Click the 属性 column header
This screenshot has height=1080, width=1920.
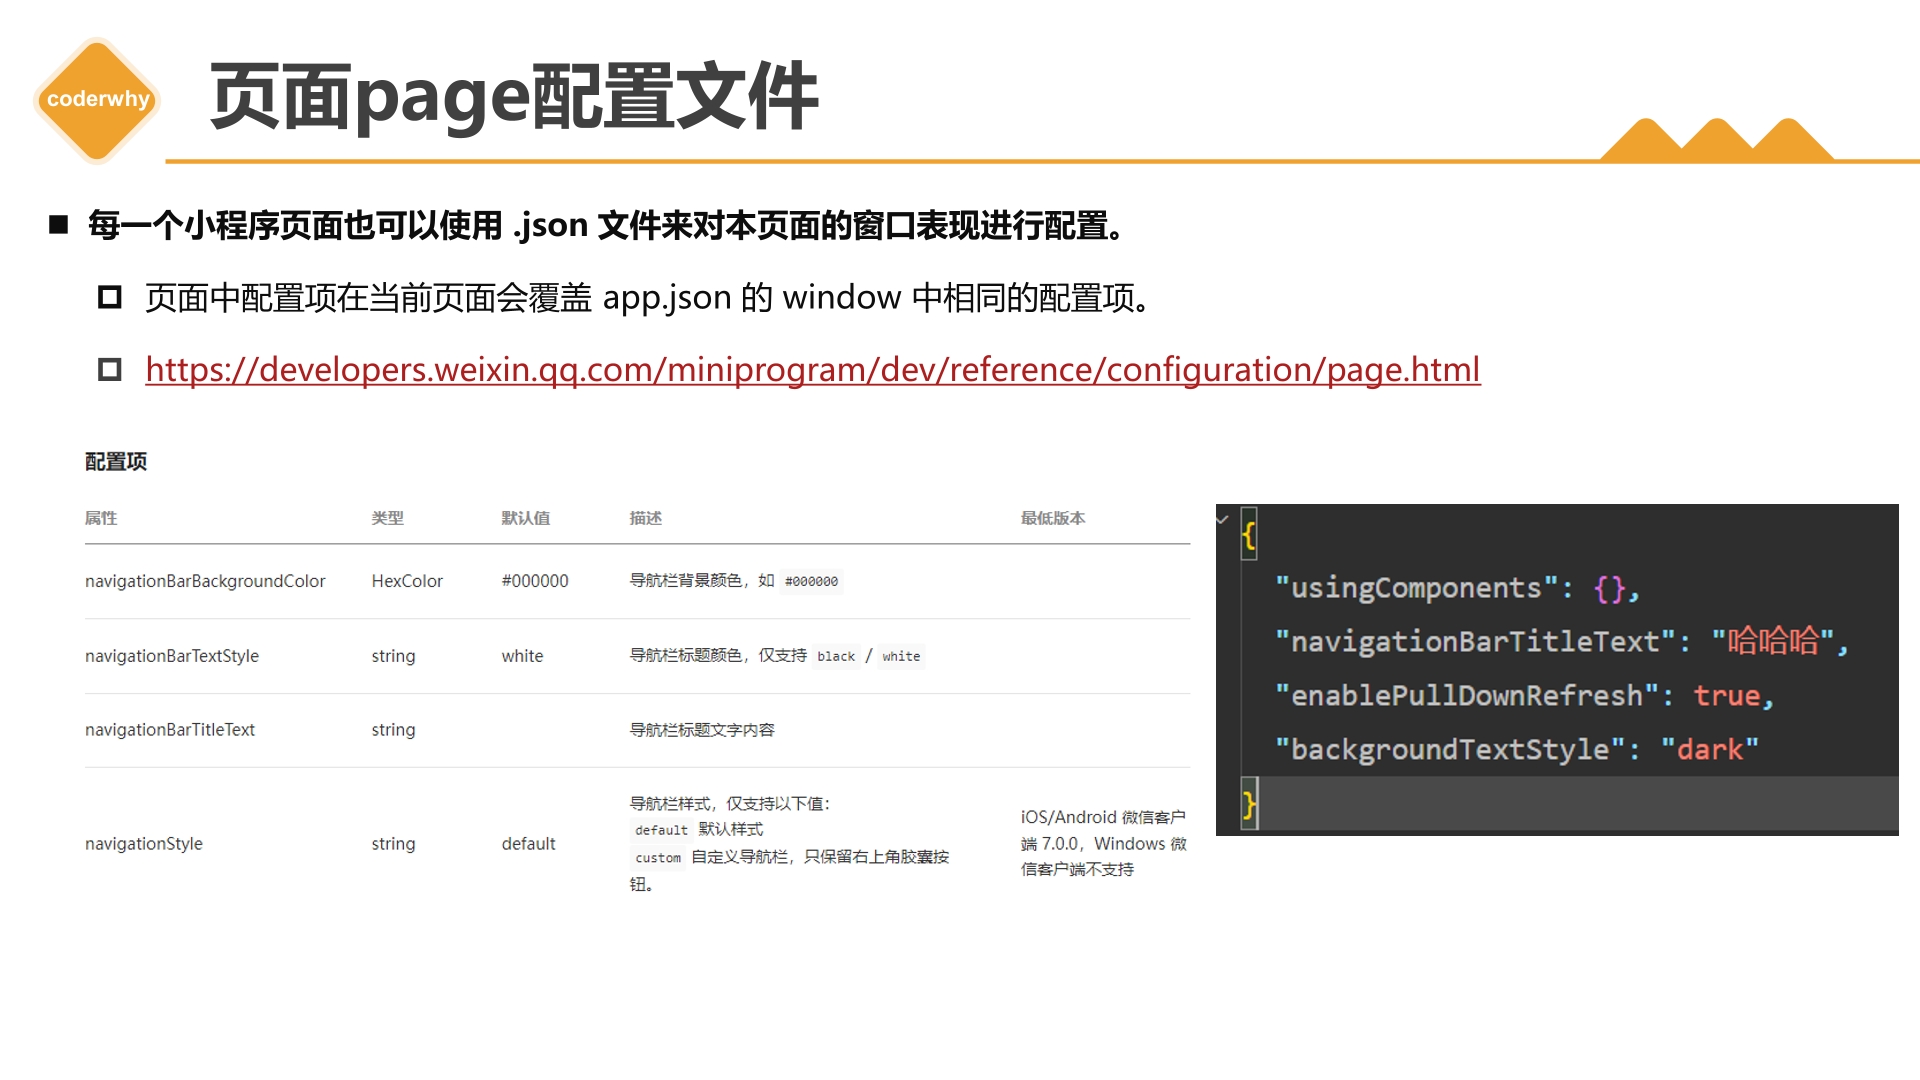101,518
